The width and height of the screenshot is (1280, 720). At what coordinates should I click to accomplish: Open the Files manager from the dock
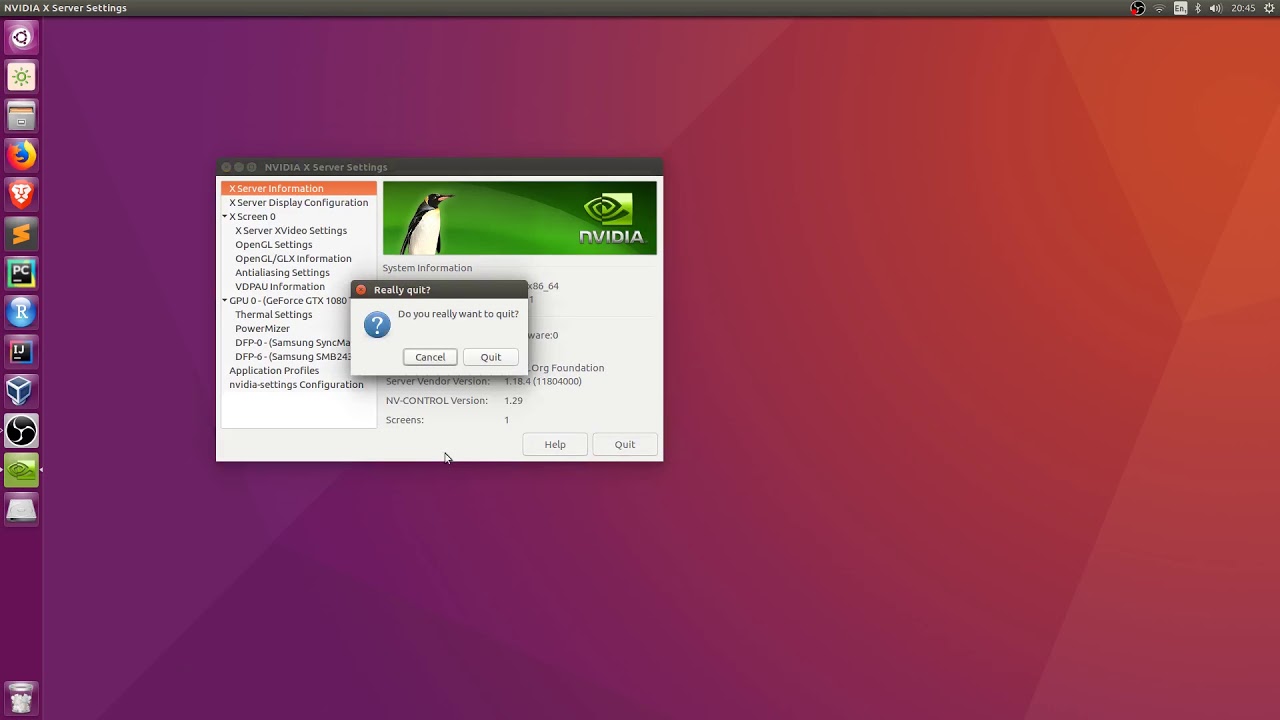pos(21,116)
